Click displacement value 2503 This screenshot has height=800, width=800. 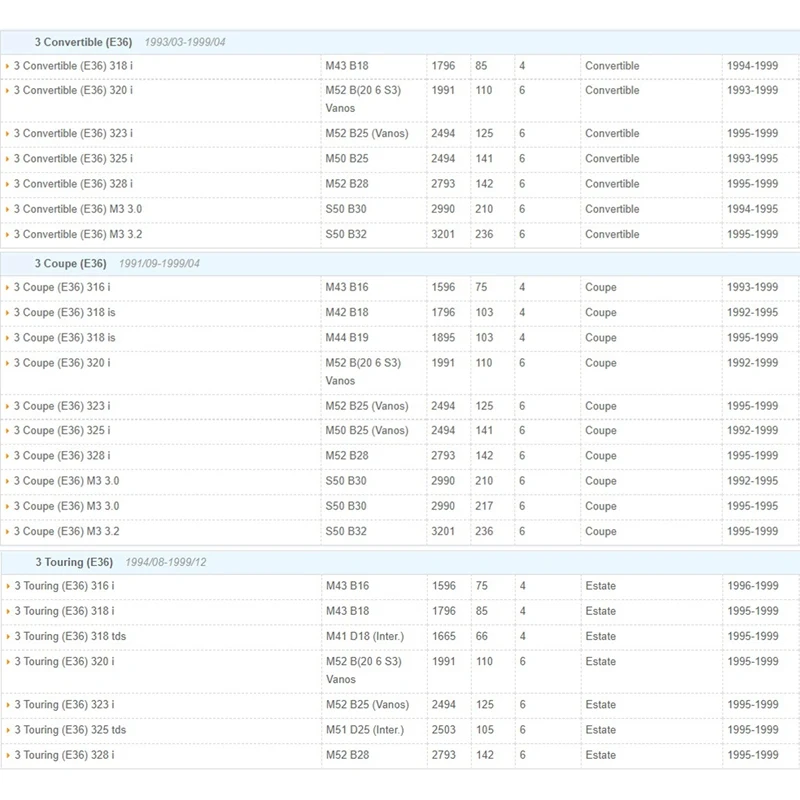coord(444,730)
